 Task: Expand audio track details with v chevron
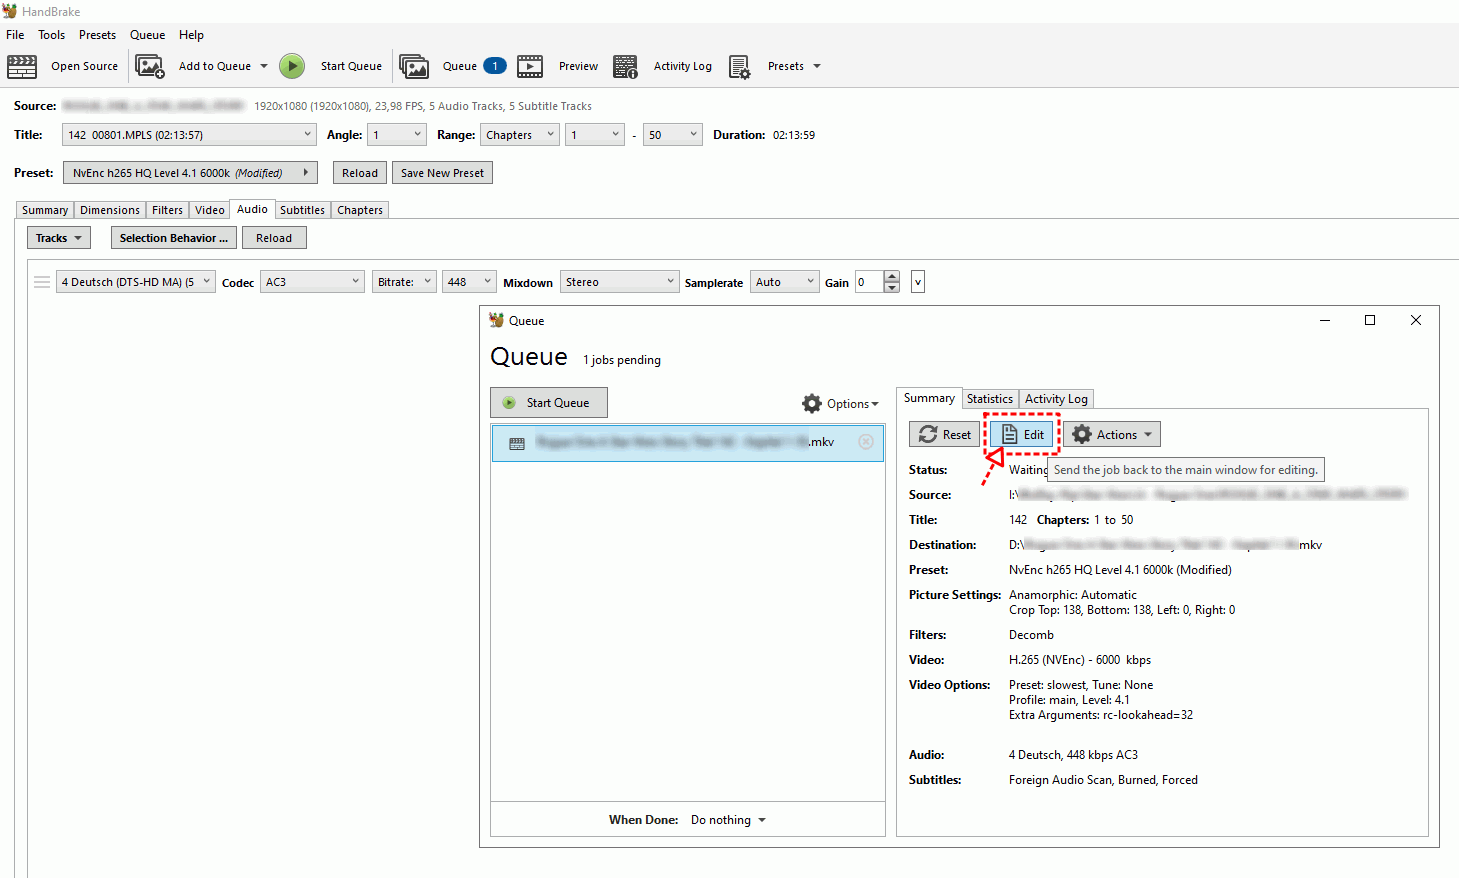tap(918, 282)
